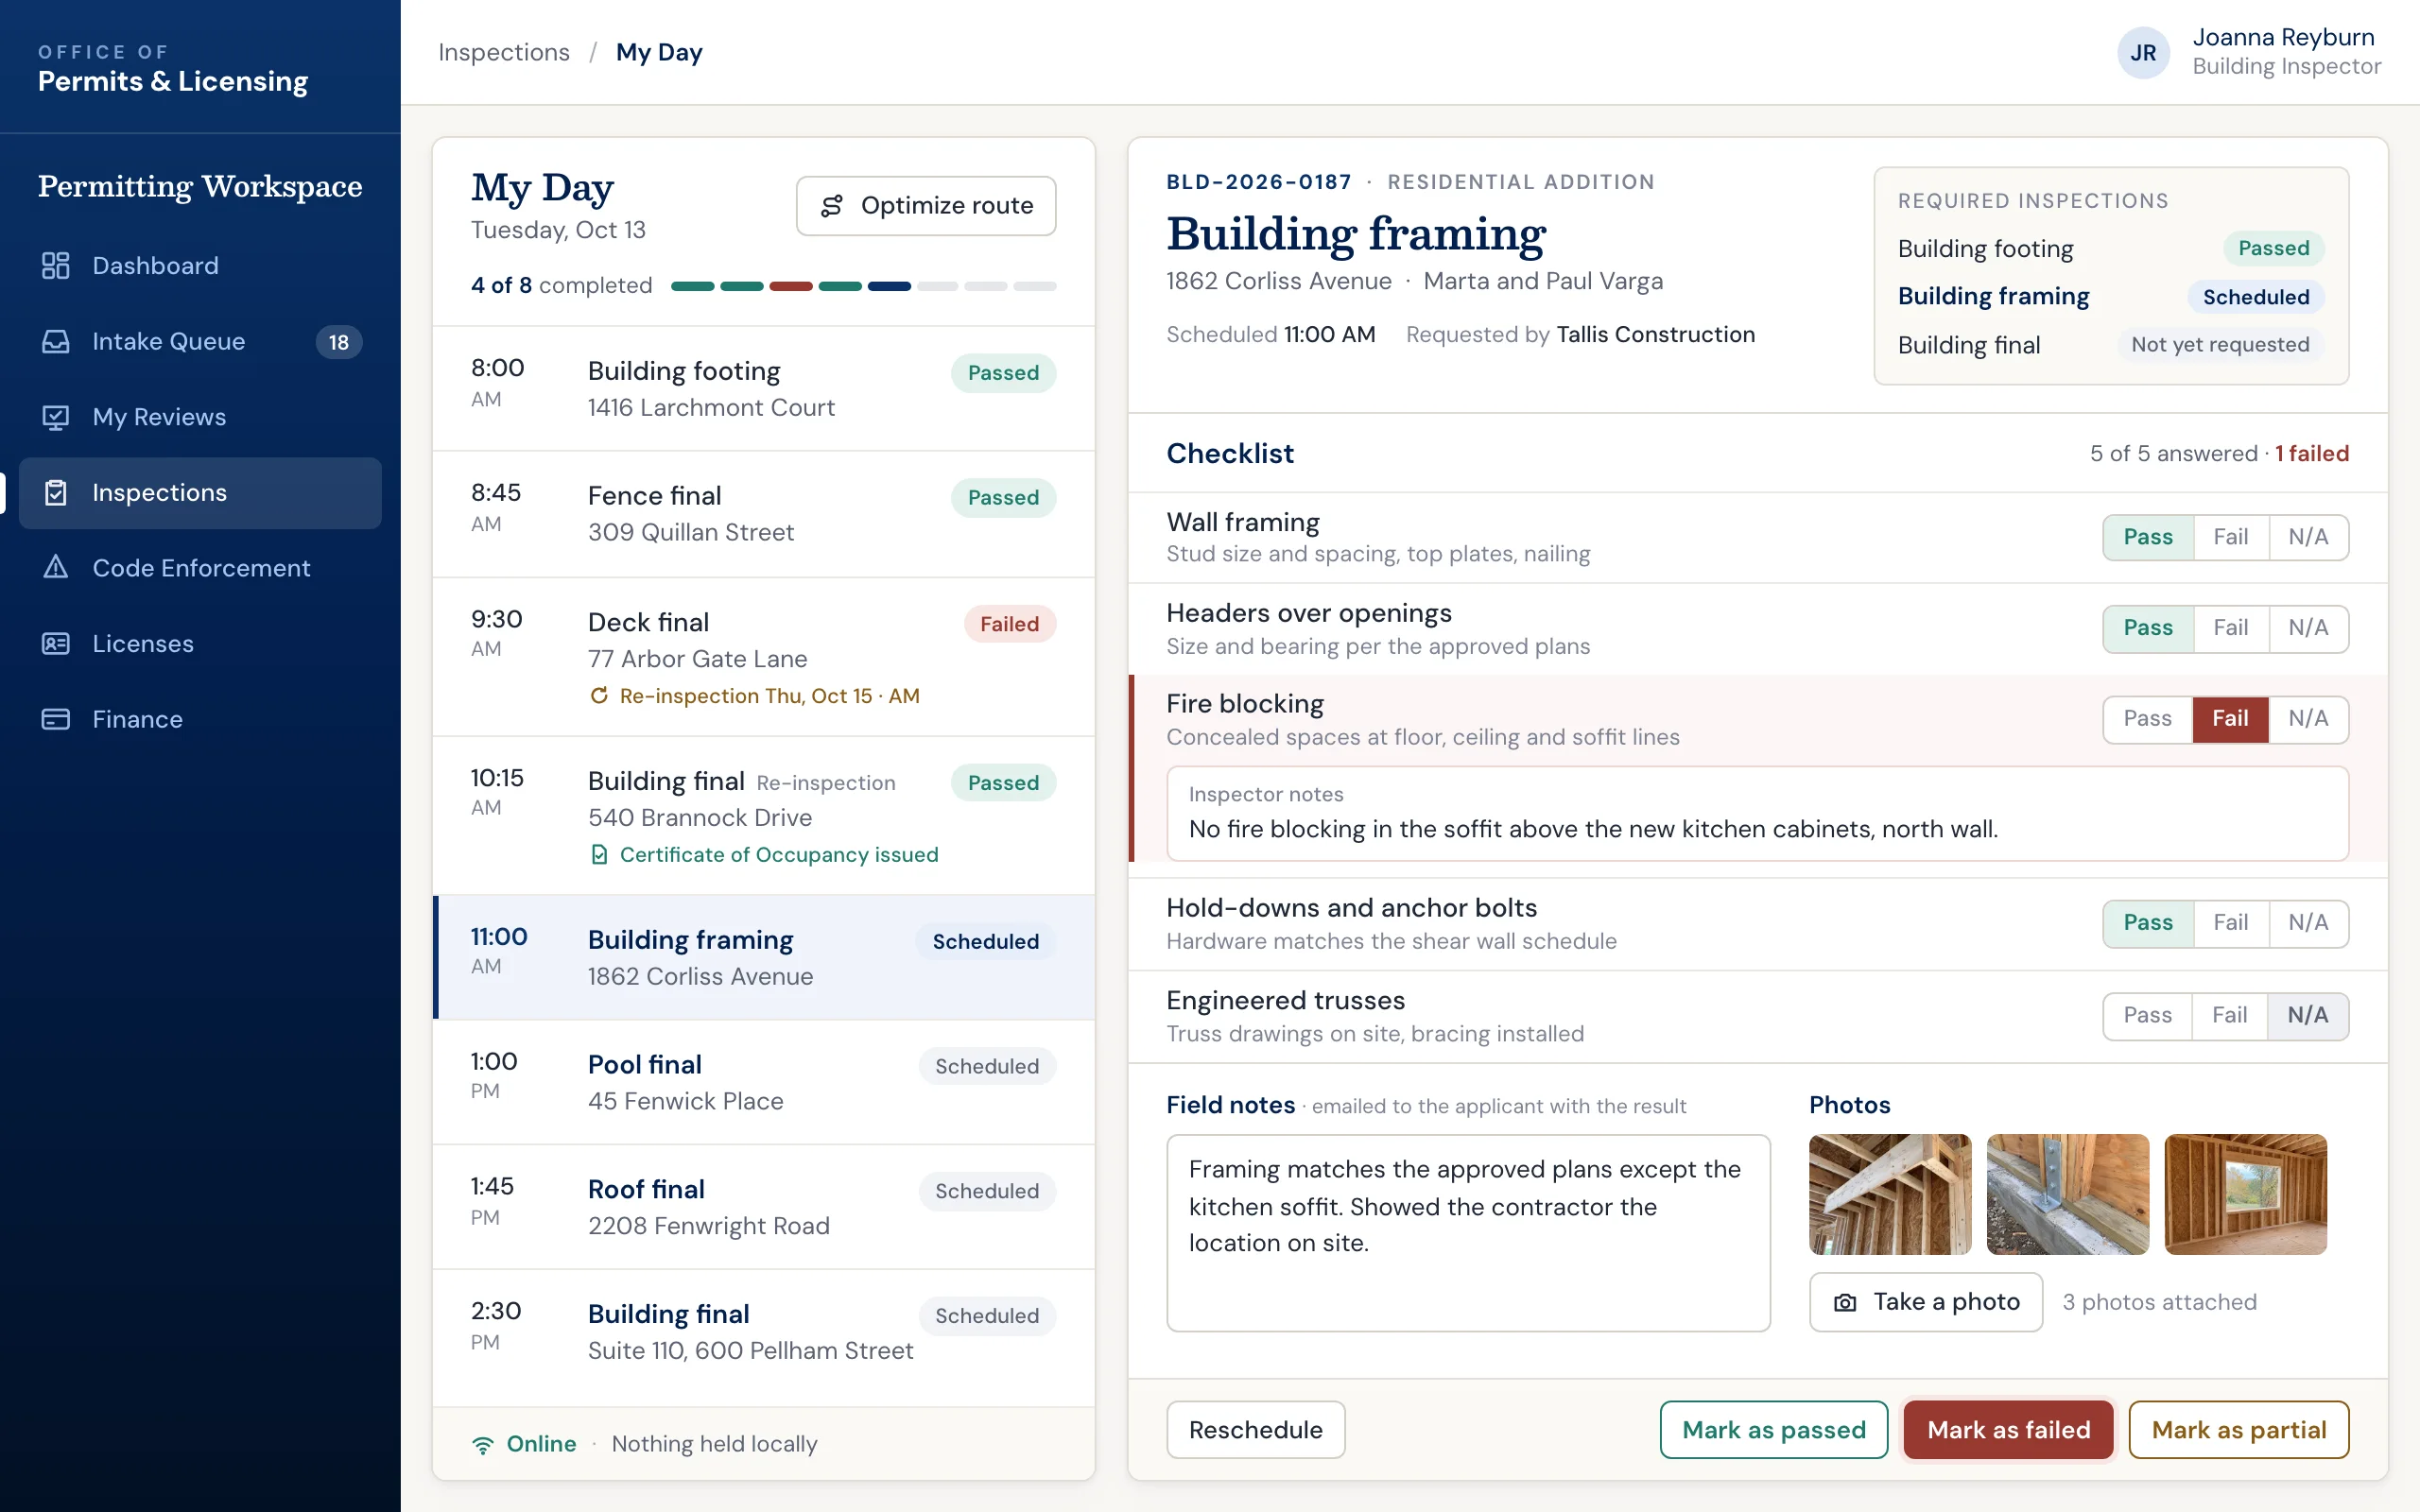
Task: Click the Optimize route button
Action: [x=926, y=206]
